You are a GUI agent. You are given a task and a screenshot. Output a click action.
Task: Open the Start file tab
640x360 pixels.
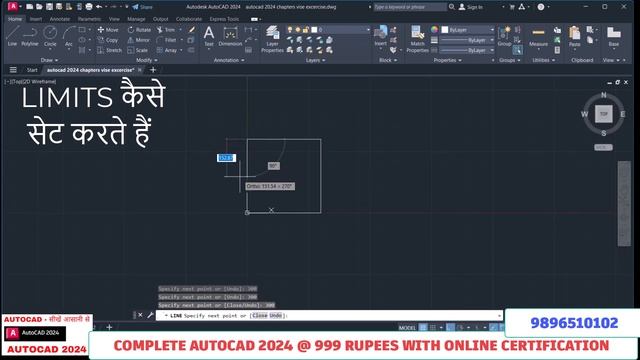(x=32, y=70)
